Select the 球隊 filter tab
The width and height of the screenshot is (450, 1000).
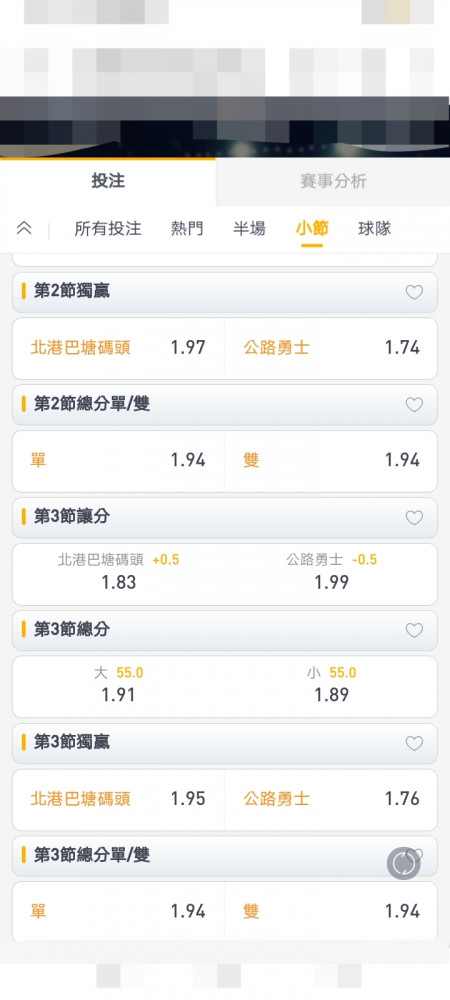click(x=375, y=228)
